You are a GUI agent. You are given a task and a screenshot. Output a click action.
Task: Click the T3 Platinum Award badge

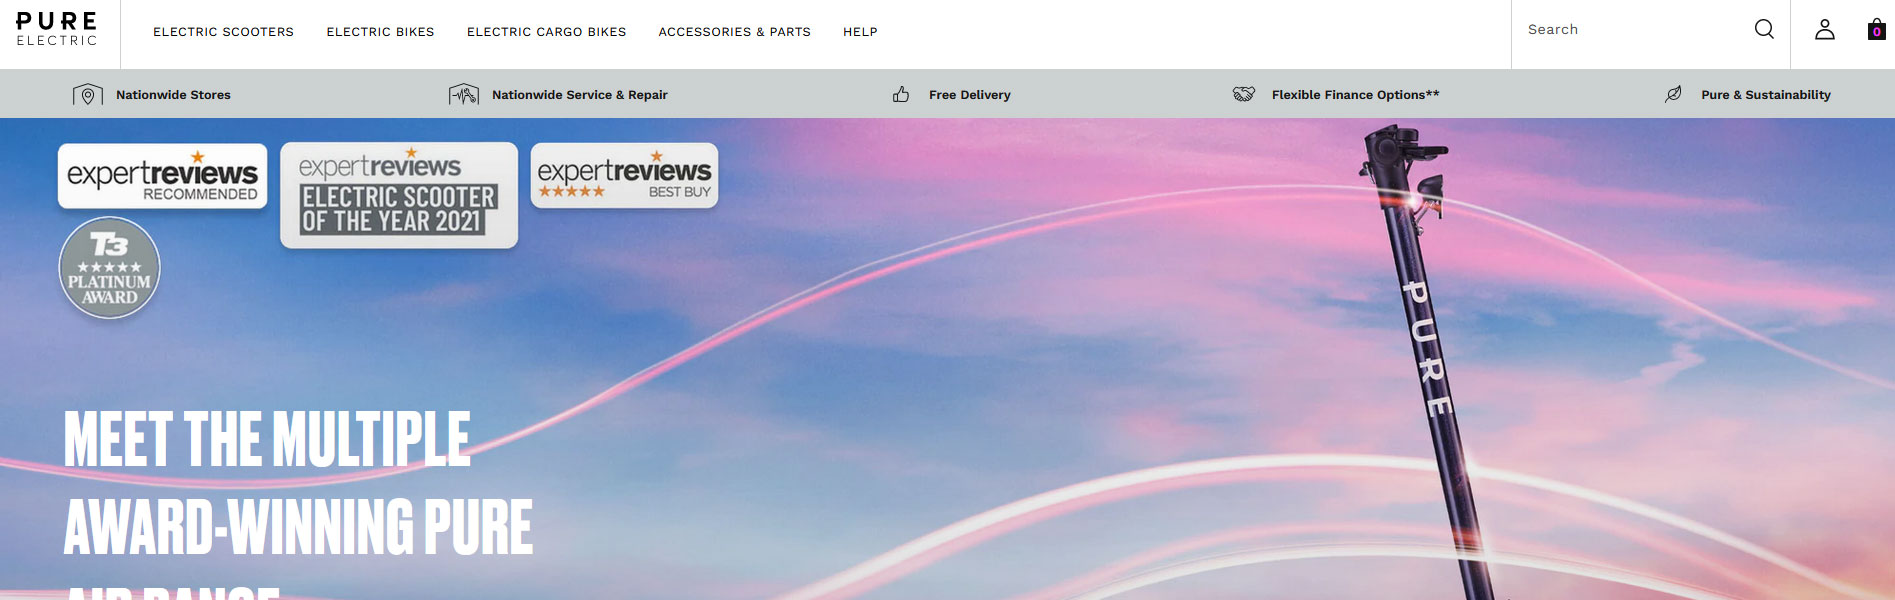[x=109, y=268]
